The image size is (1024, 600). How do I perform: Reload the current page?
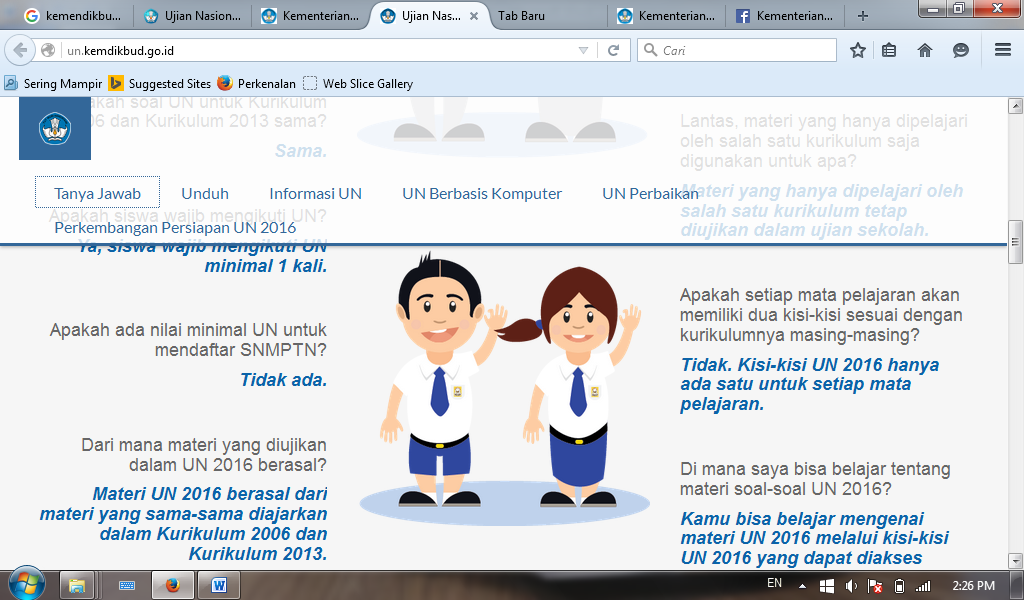[611, 50]
